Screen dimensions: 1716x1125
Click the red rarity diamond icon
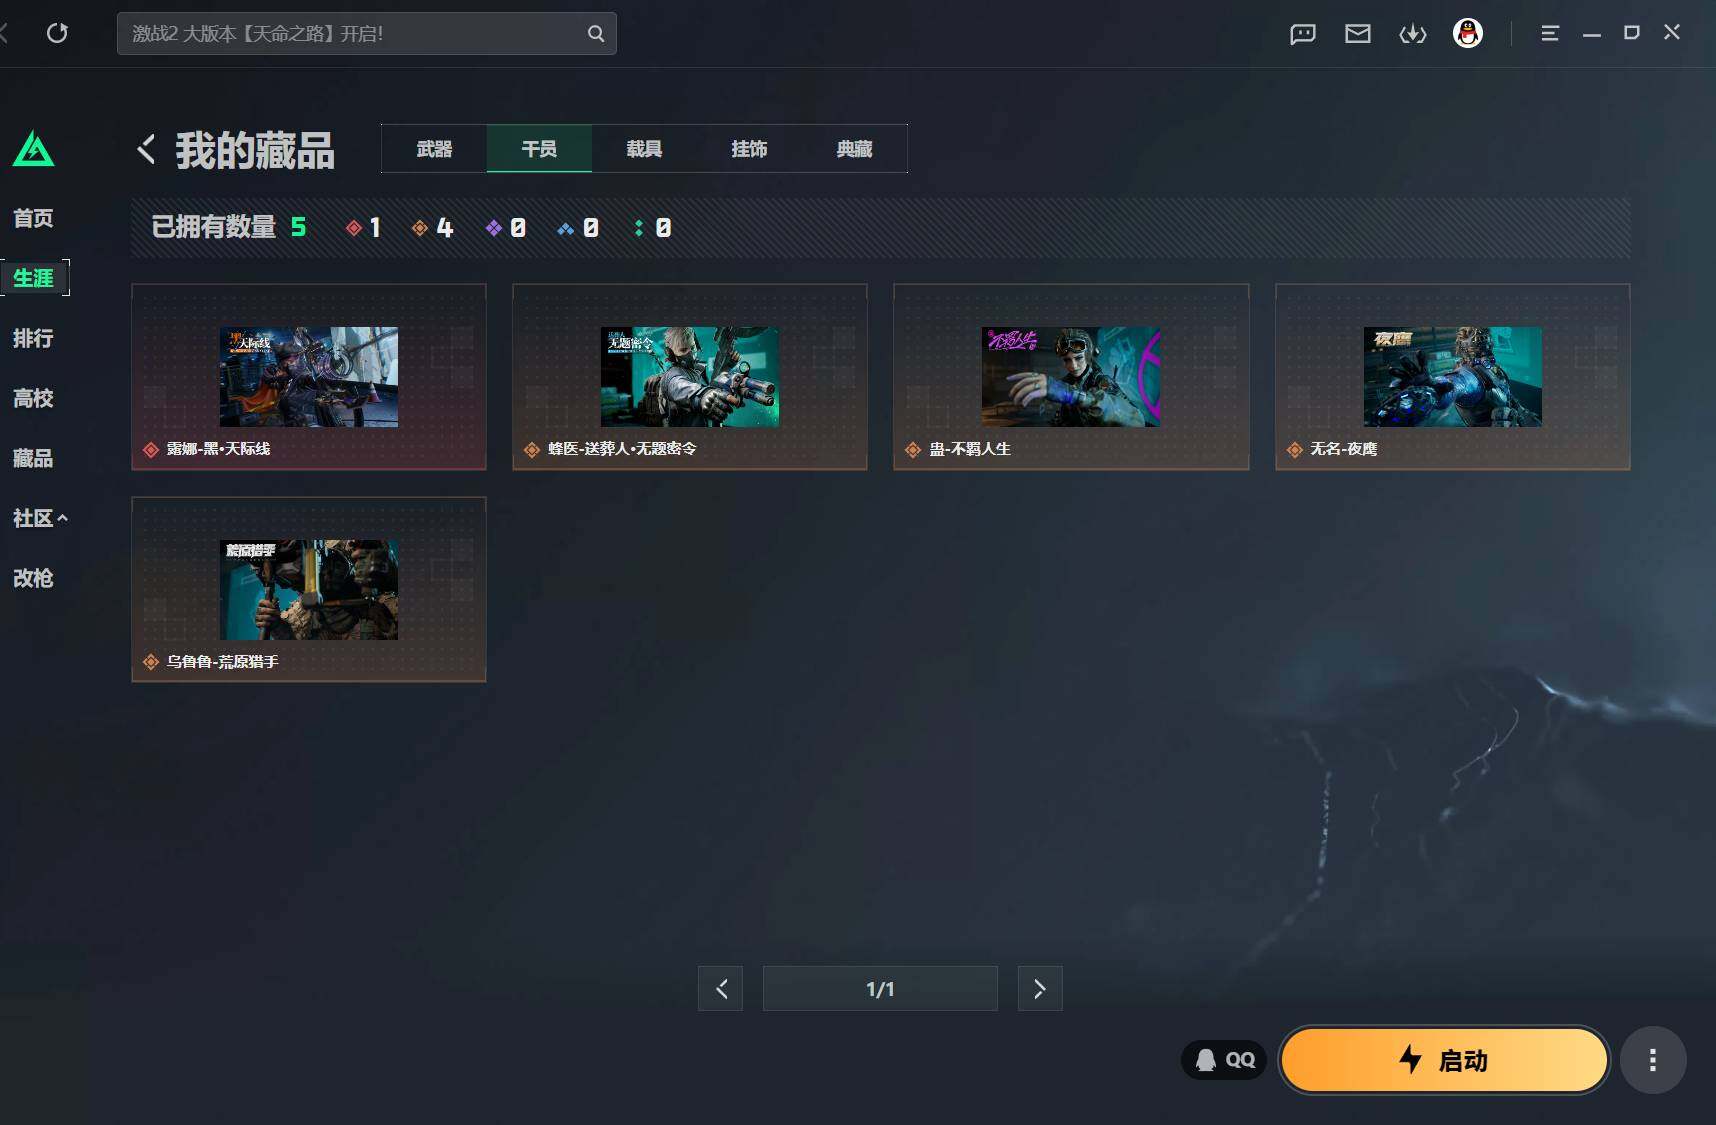pos(353,228)
